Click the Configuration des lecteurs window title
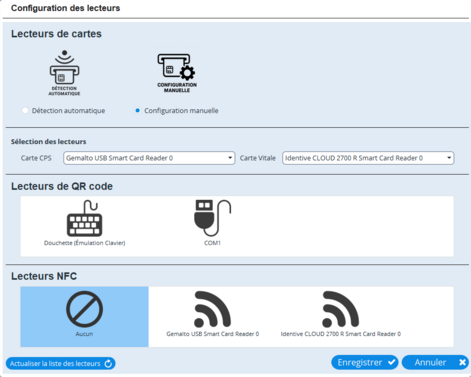This screenshot has height=377, width=471. click(65, 8)
